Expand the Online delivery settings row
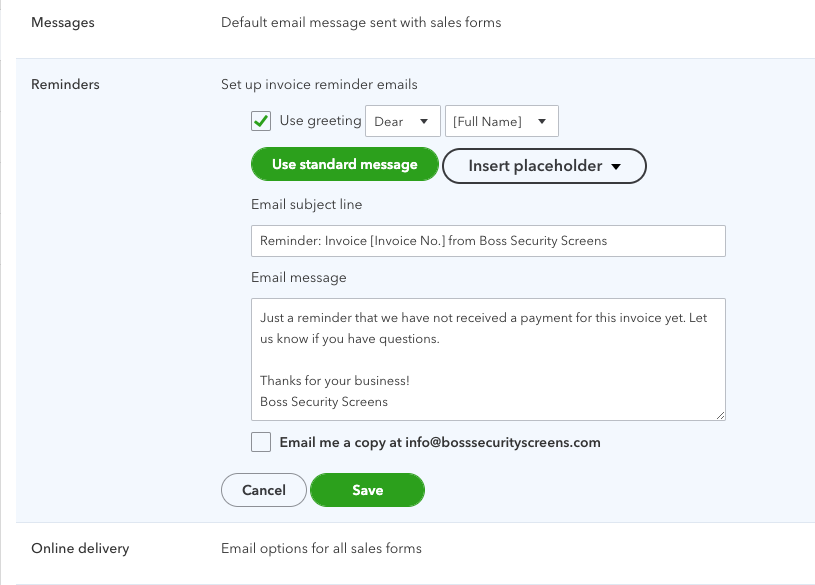 click(80, 548)
